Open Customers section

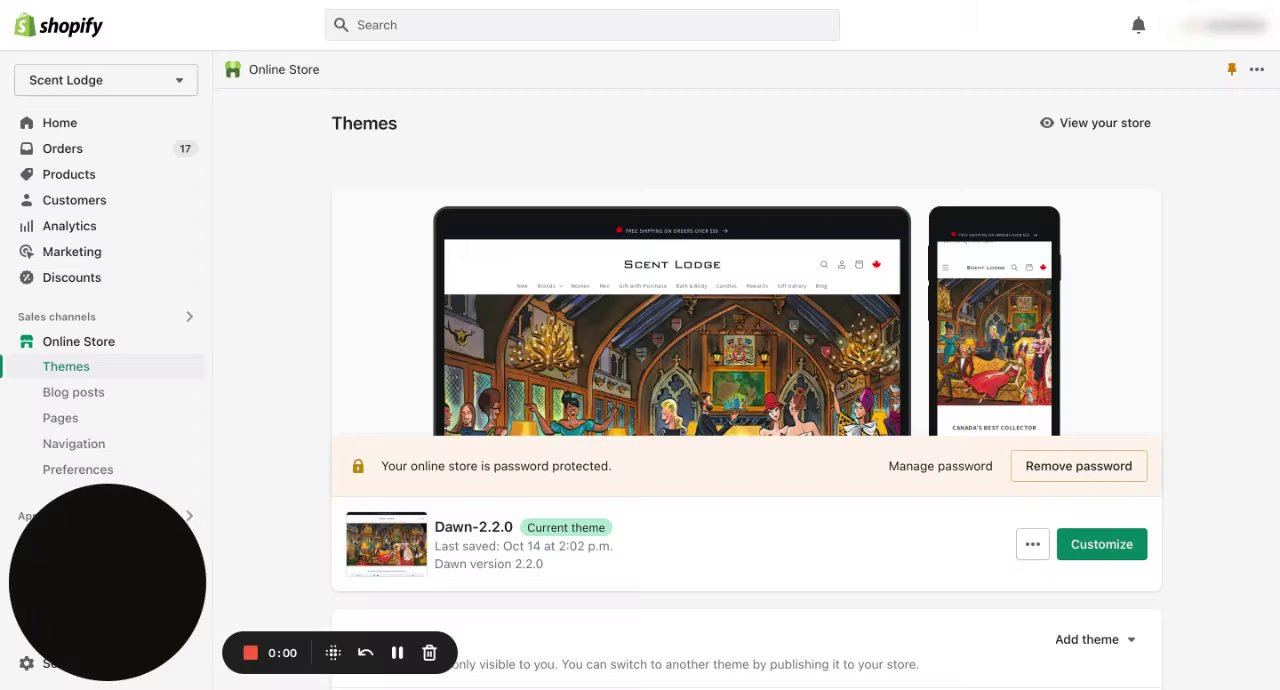pos(74,200)
